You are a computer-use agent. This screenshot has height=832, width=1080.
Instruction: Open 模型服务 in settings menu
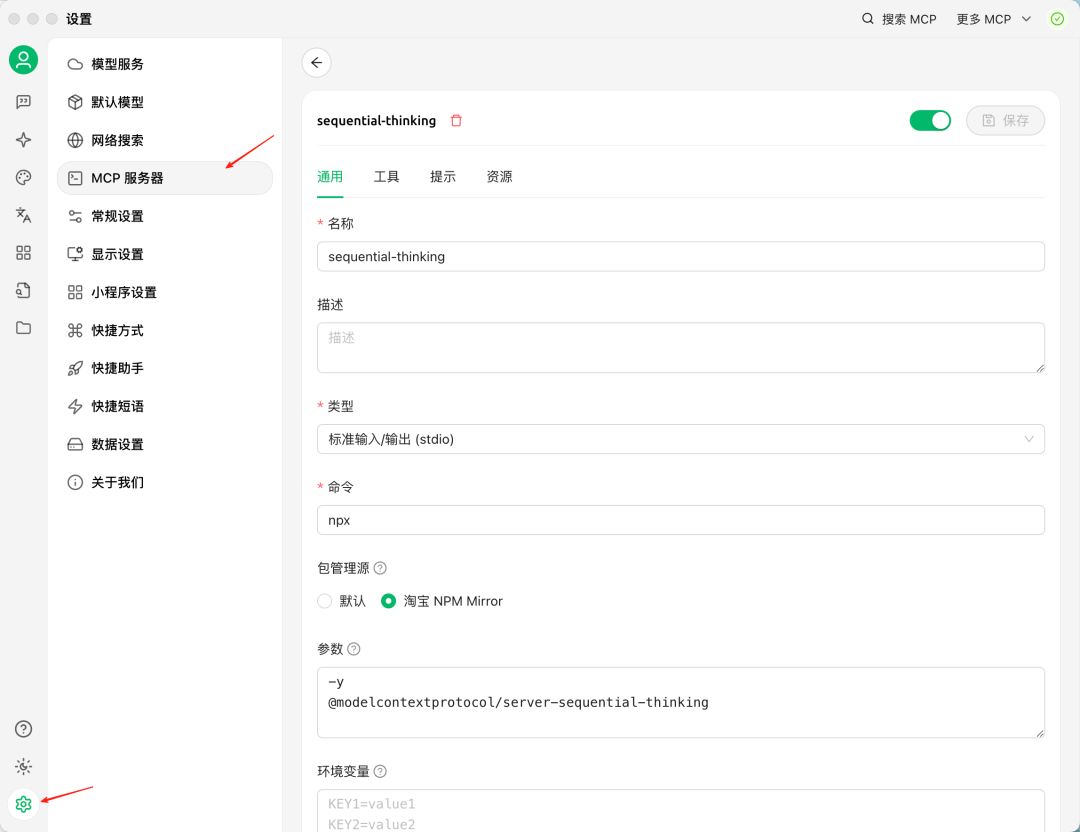118,64
